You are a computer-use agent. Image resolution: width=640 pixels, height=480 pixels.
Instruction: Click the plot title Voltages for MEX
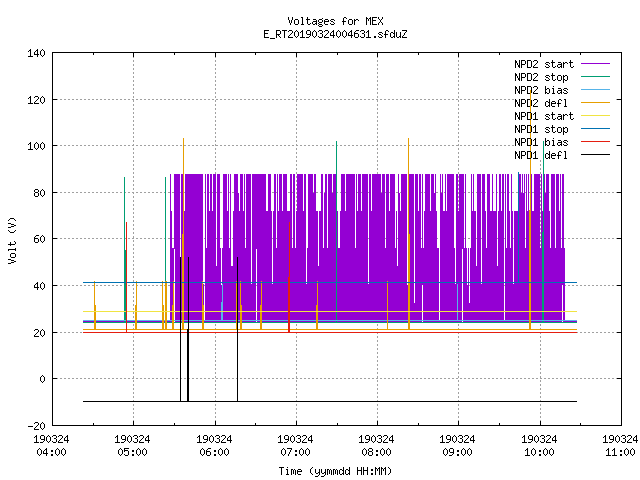335,21
